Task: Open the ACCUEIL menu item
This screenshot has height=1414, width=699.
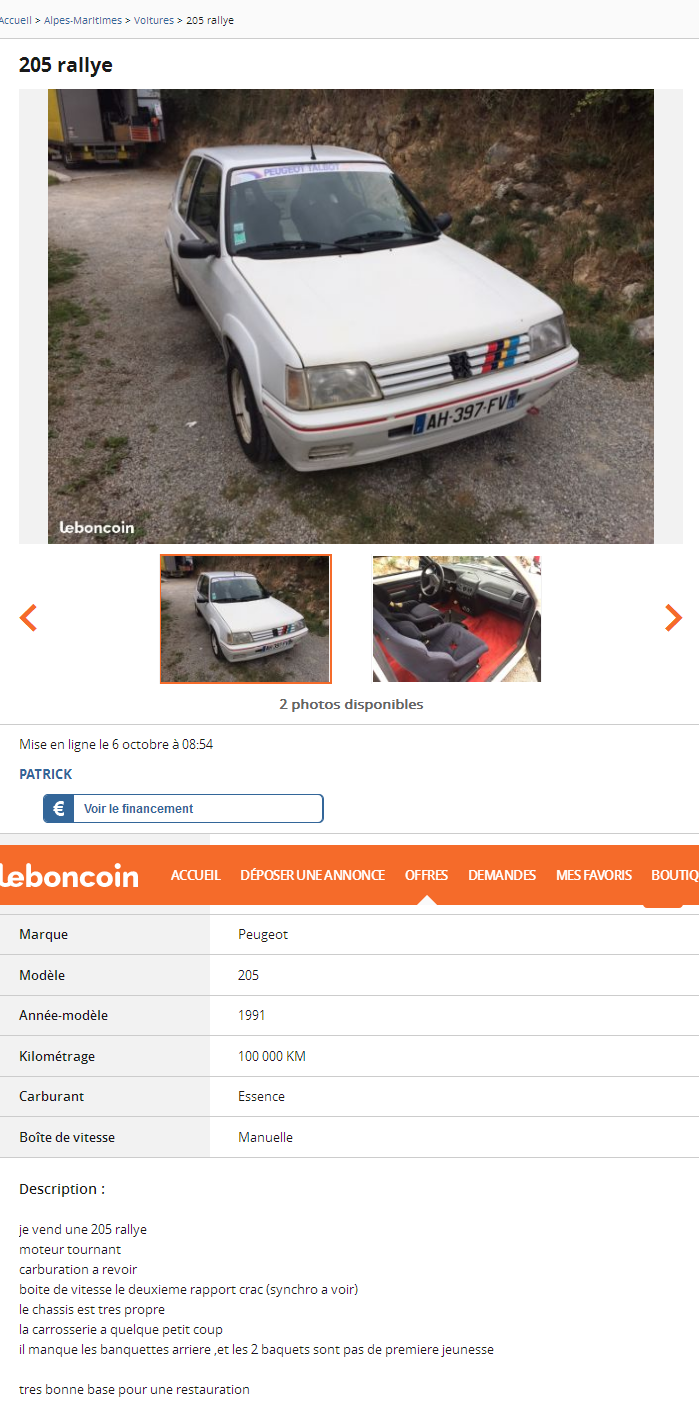Action: (x=195, y=875)
